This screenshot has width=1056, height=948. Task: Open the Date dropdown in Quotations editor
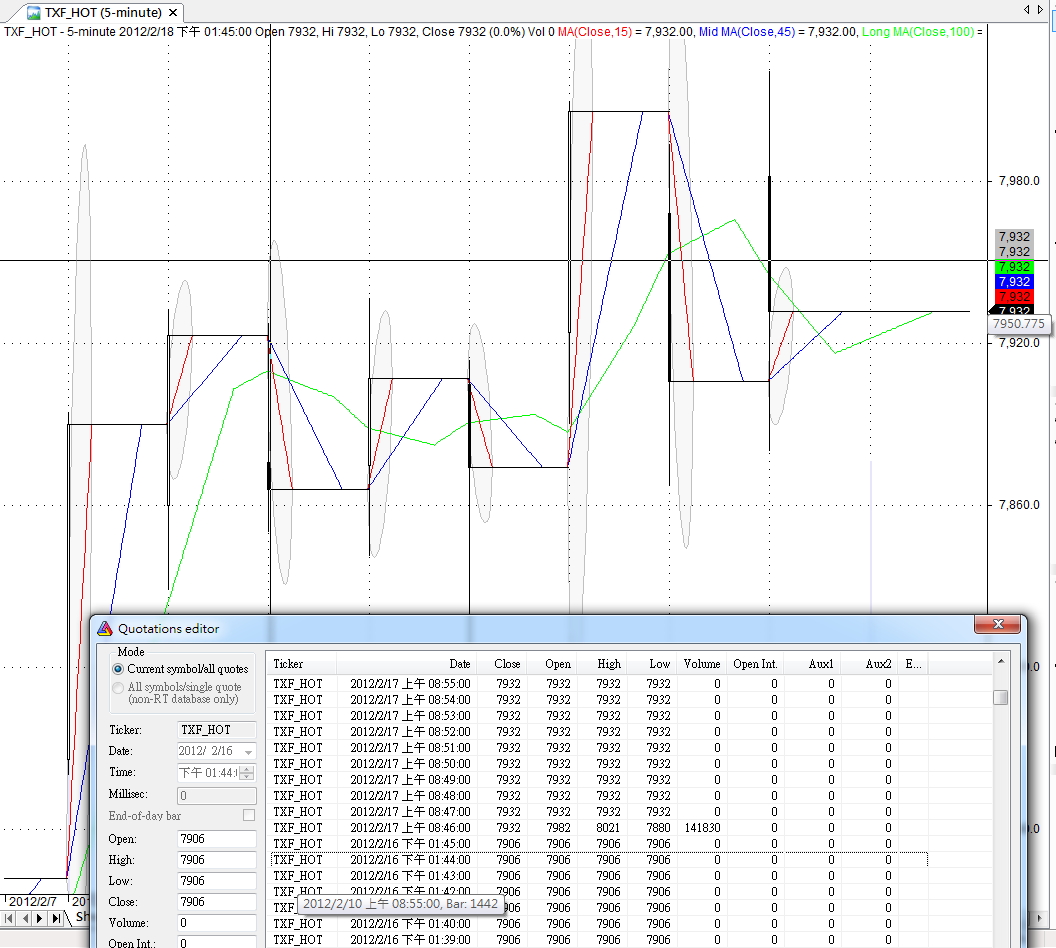249,751
